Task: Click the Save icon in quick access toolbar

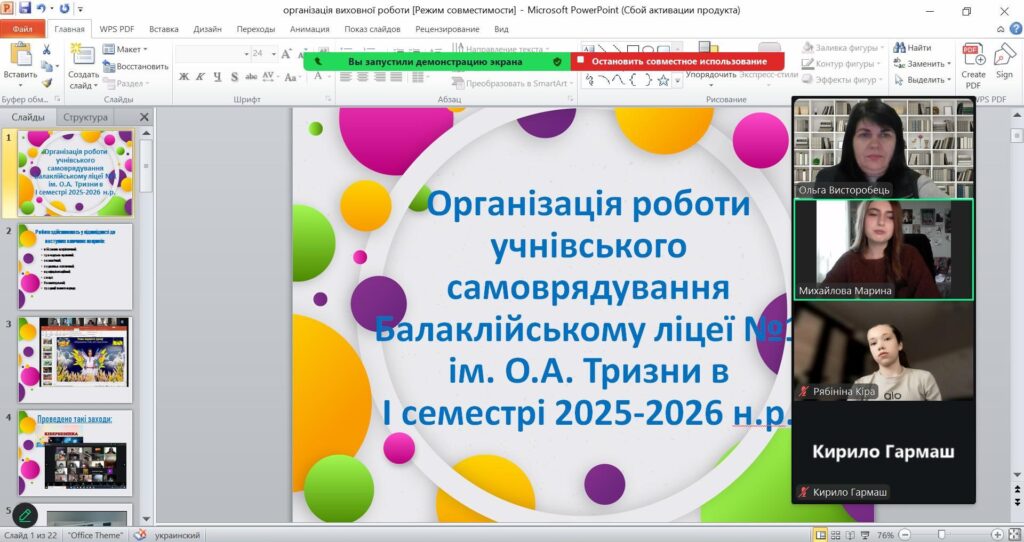Action: pos(24,10)
